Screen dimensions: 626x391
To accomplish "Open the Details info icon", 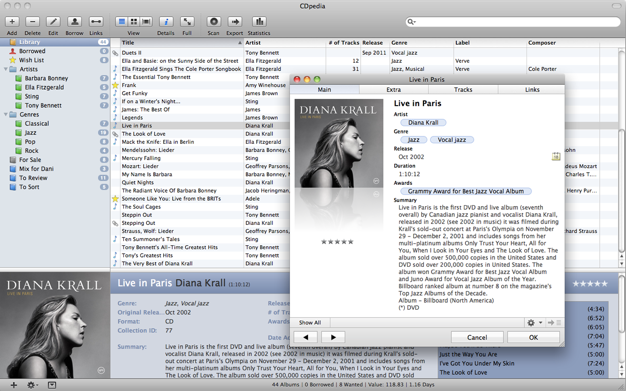I will pos(166,22).
